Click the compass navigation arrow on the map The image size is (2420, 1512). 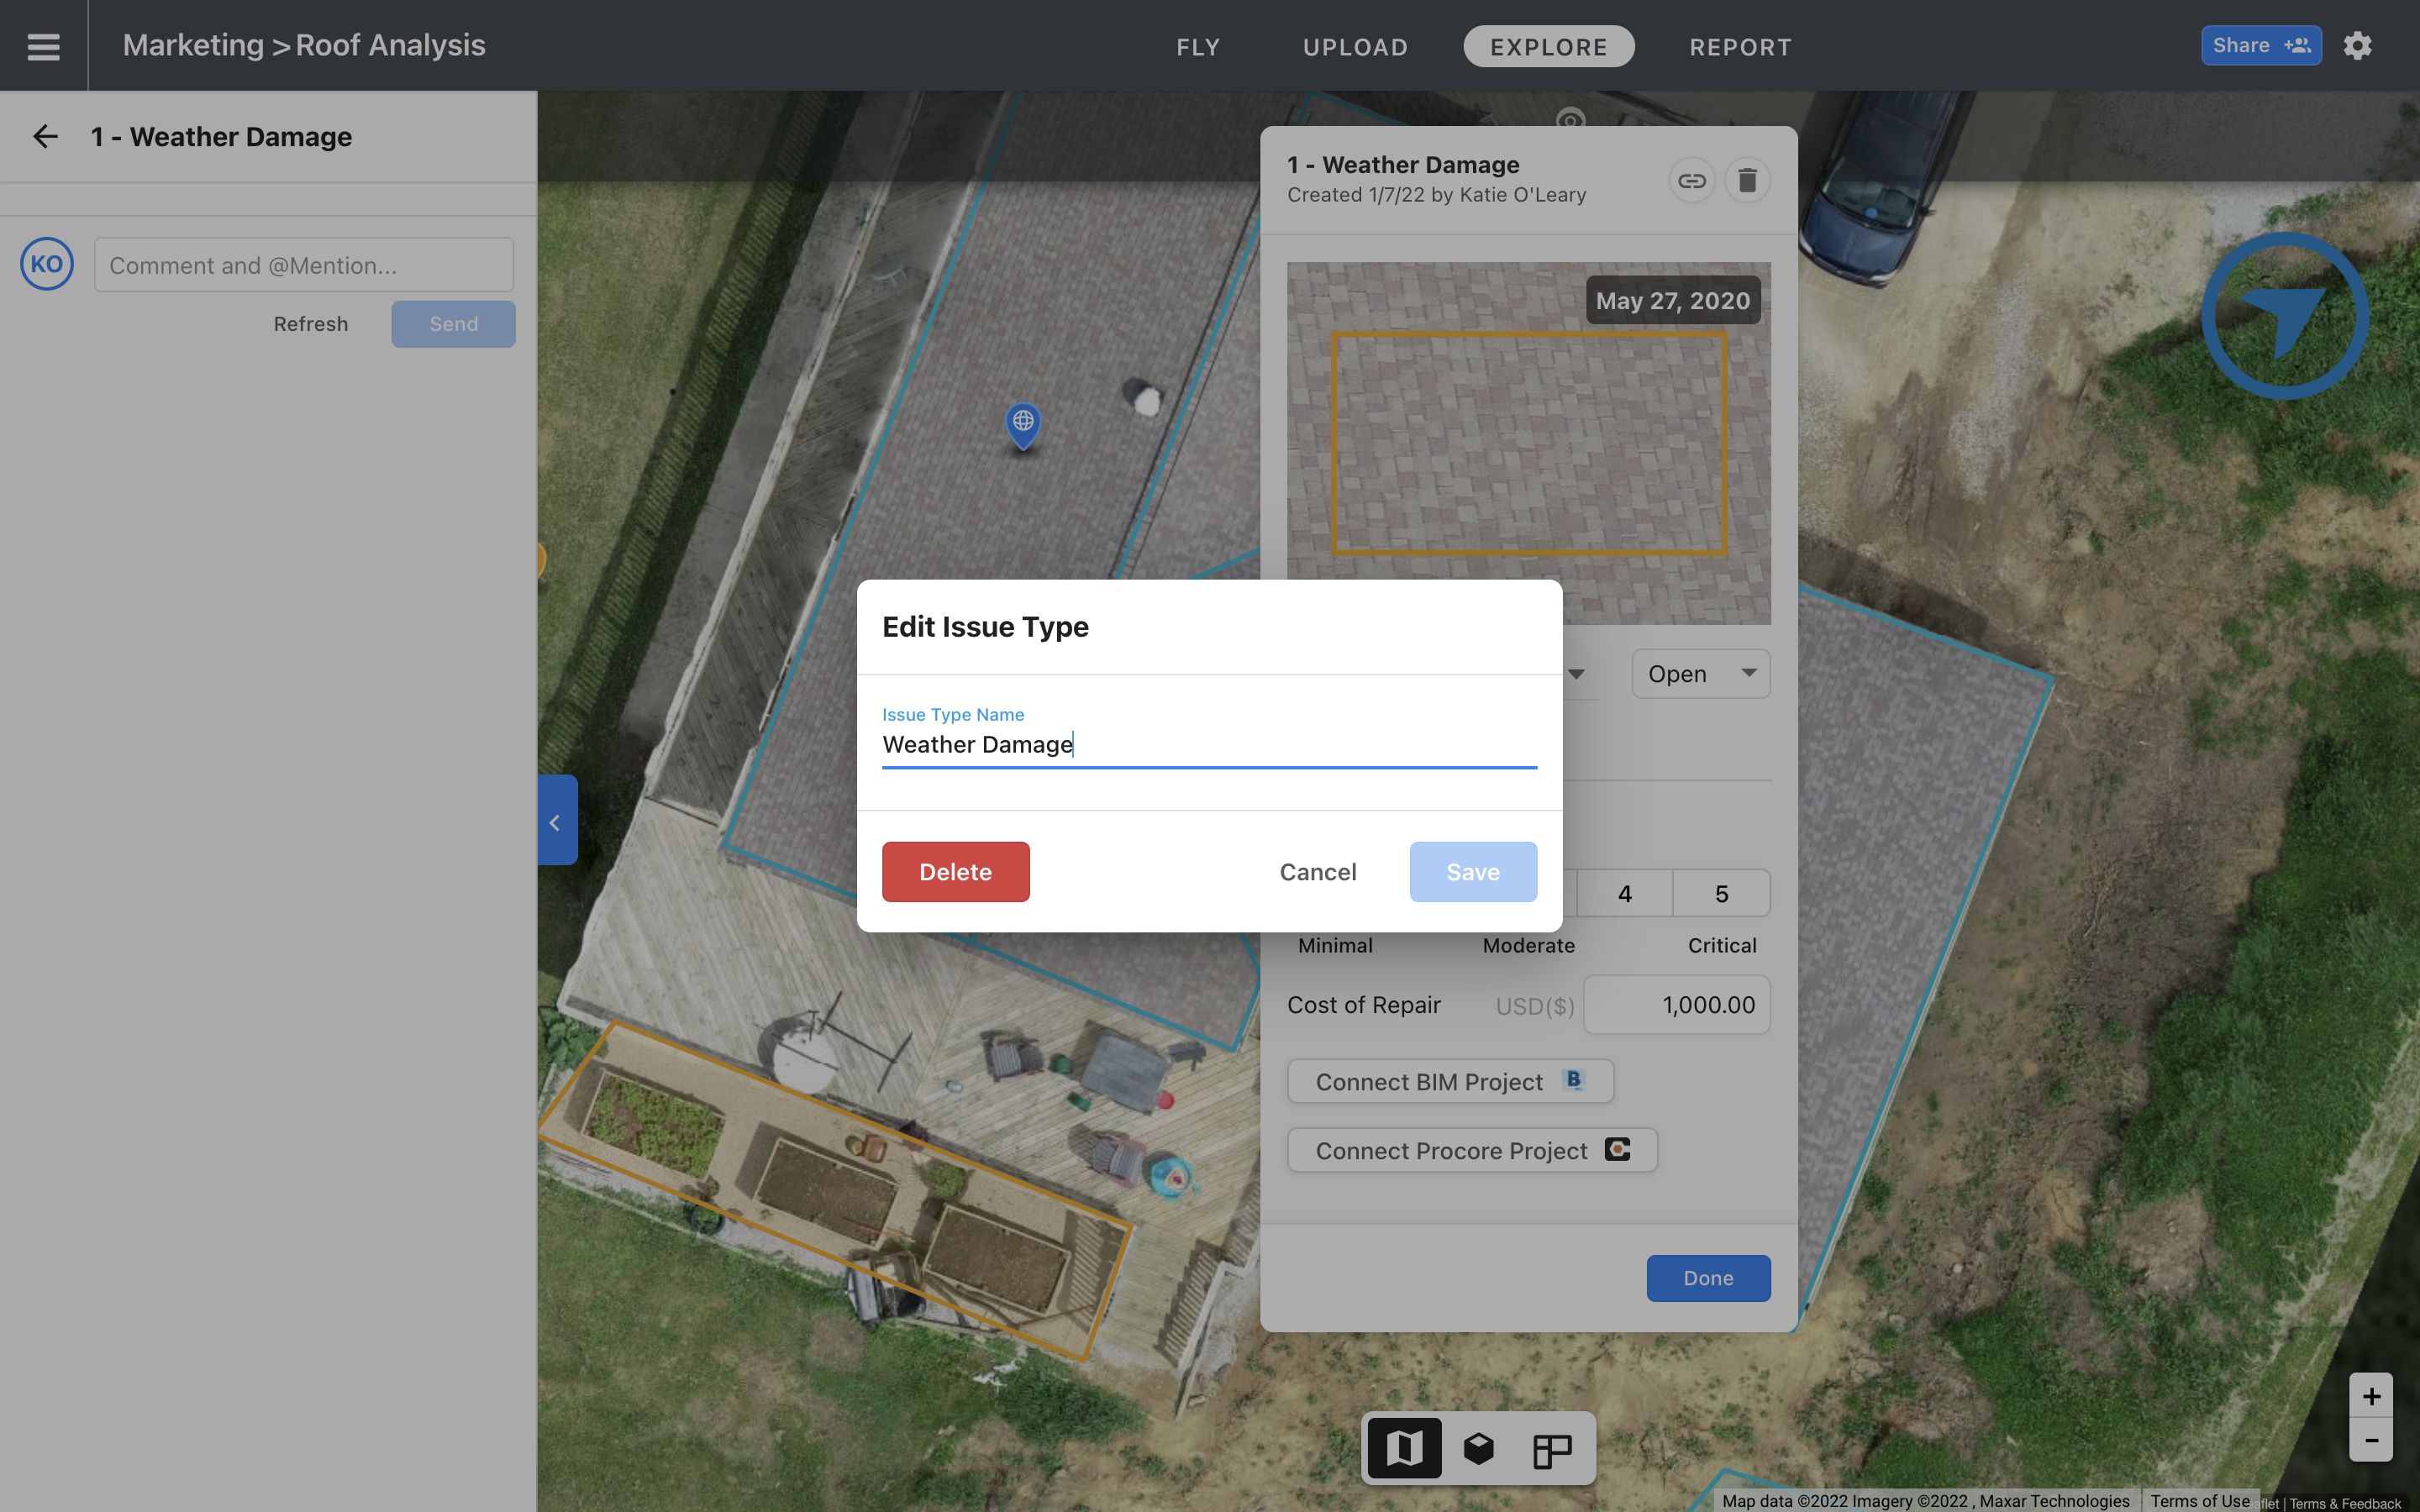click(2285, 315)
